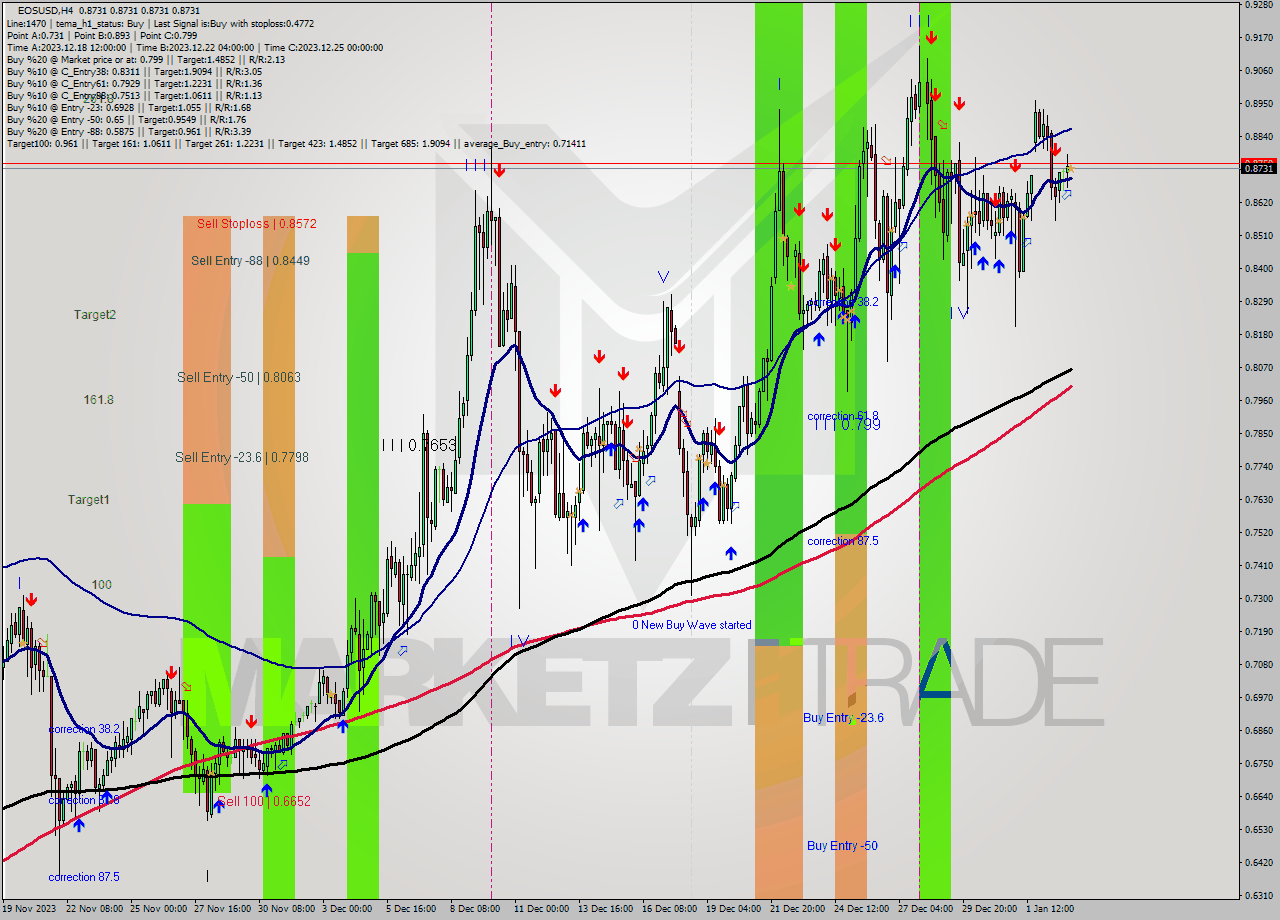Click the '27 Nov 16:00' time axis label

224,909
